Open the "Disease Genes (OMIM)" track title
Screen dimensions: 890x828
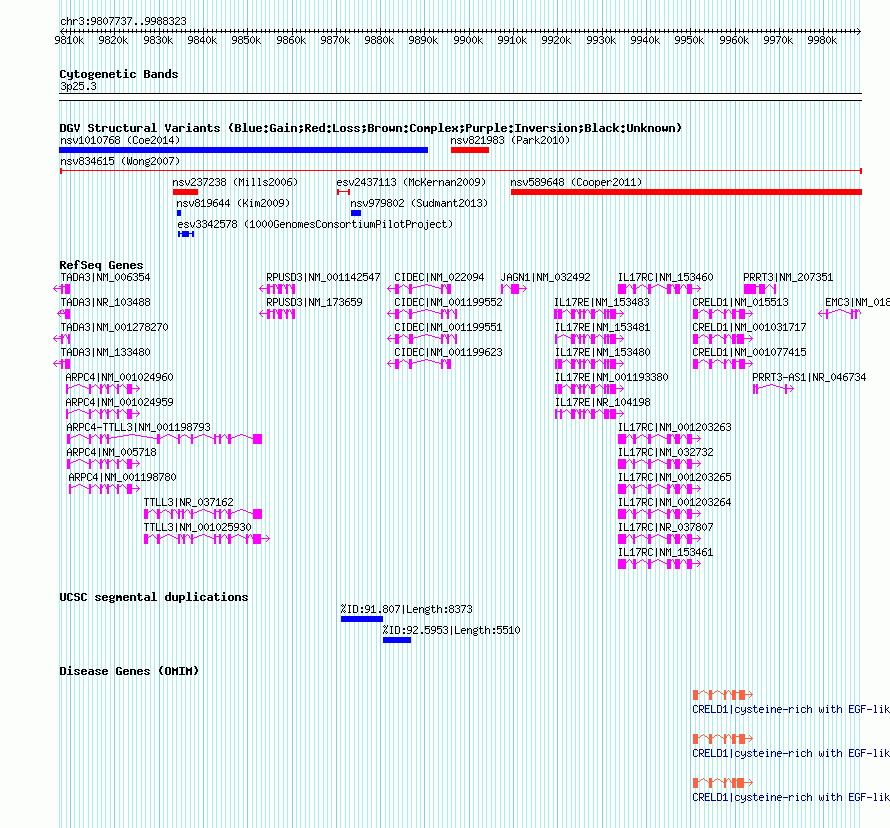(x=129, y=671)
